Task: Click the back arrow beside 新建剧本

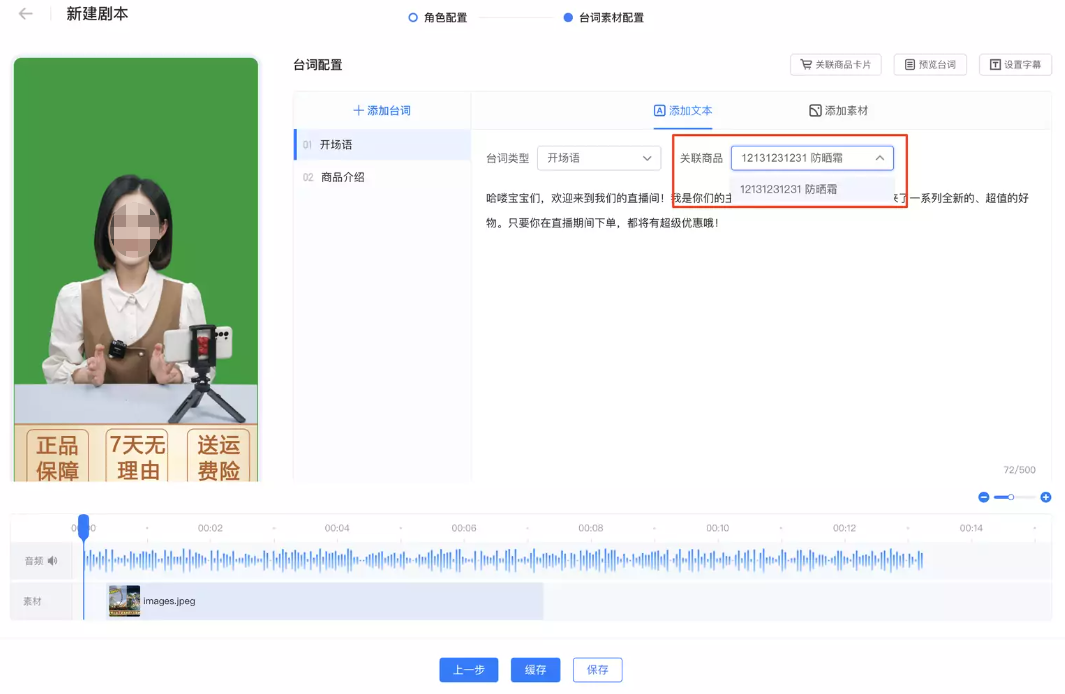Action: click(25, 15)
